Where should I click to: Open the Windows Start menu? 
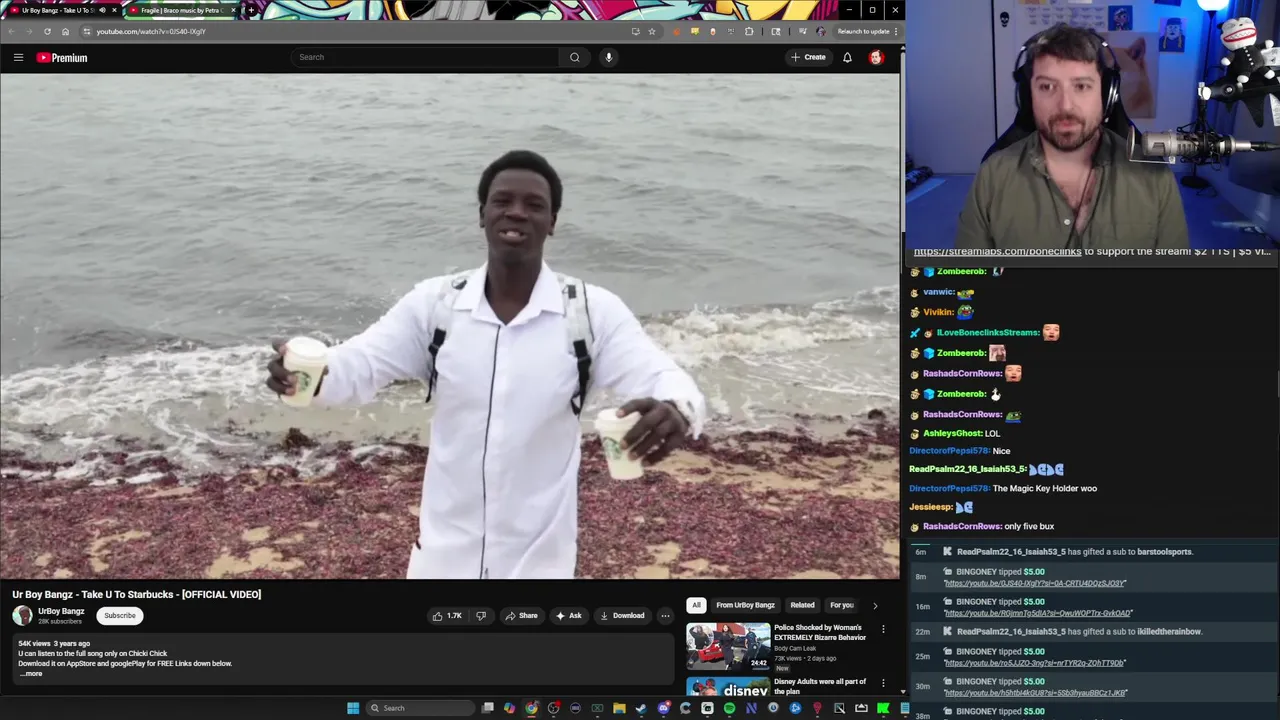pos(353,708)
